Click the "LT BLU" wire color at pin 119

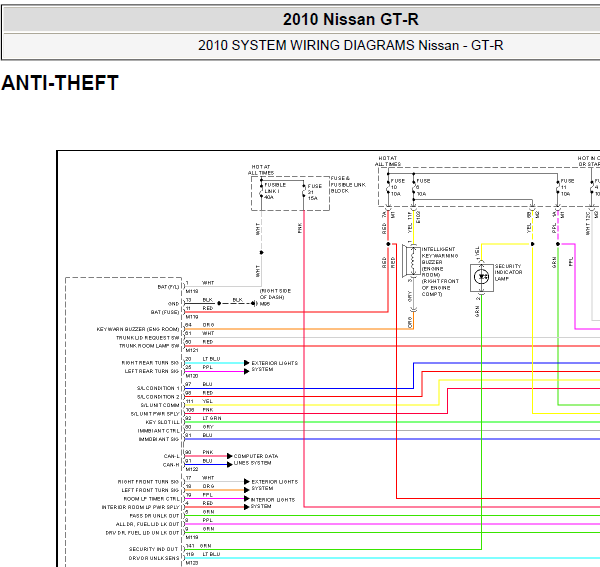tap(211, 554)
